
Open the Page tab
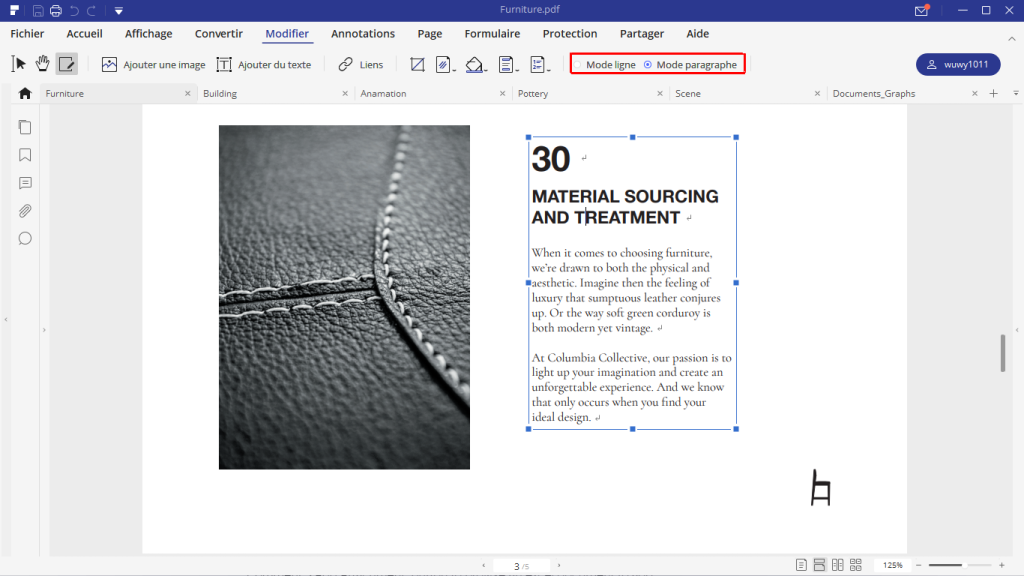tap(430, 33)
